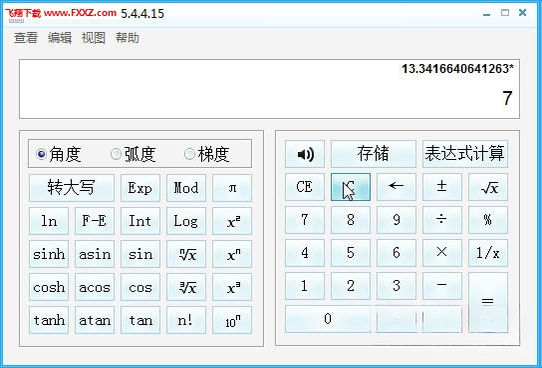This screenshot has width=542, height=368.
Task: Click digit 4 on the keypad
Action: [305, 253]
